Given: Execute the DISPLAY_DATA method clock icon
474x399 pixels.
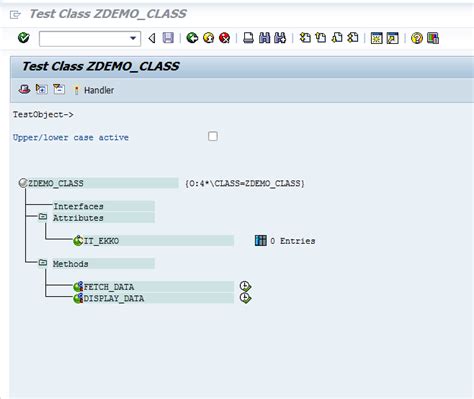Looking at the screenshot, I should click(x=245, y=298).
